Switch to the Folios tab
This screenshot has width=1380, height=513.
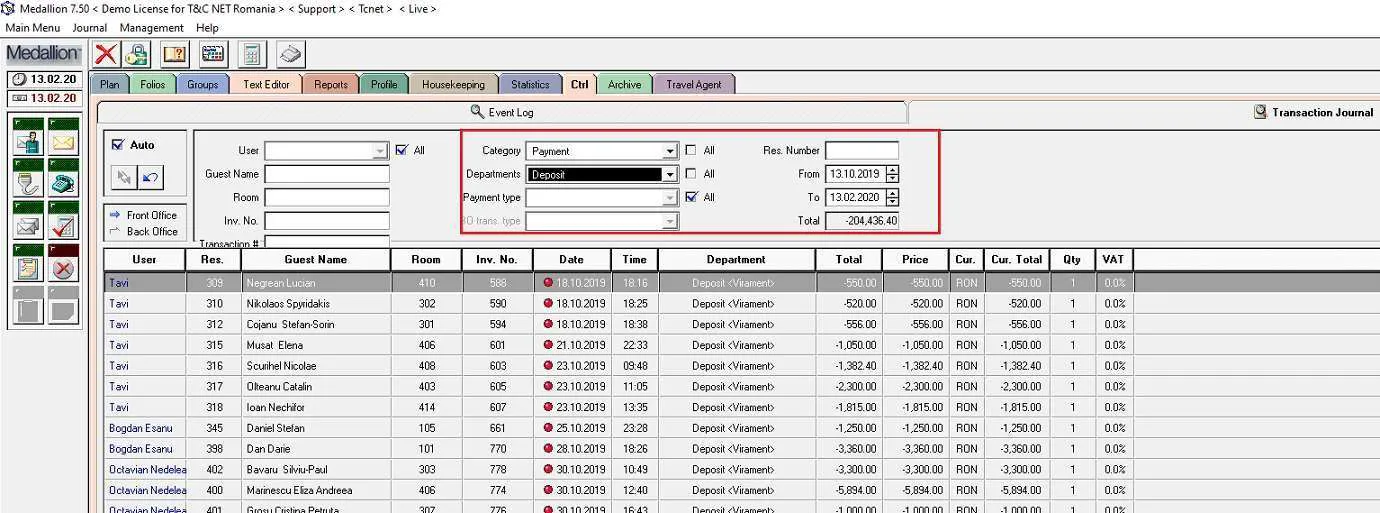pos(153,84)
